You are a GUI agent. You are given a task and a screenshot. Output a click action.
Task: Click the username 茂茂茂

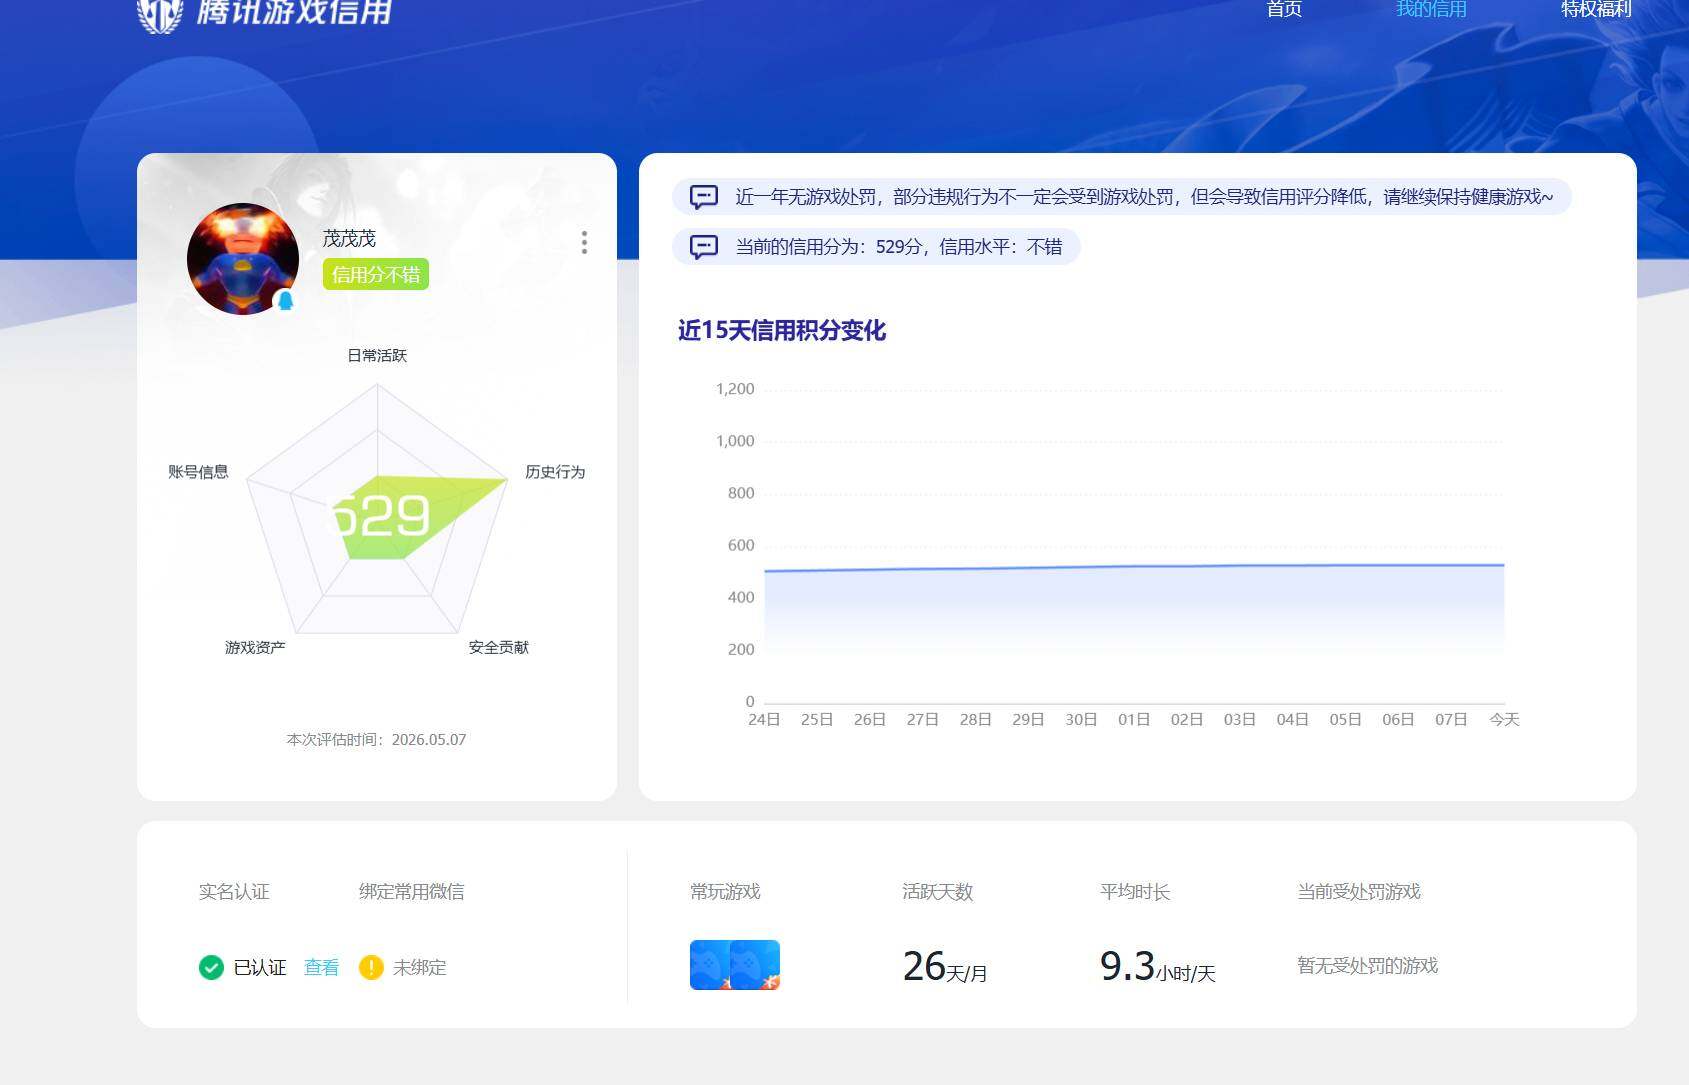click(349, 238)
